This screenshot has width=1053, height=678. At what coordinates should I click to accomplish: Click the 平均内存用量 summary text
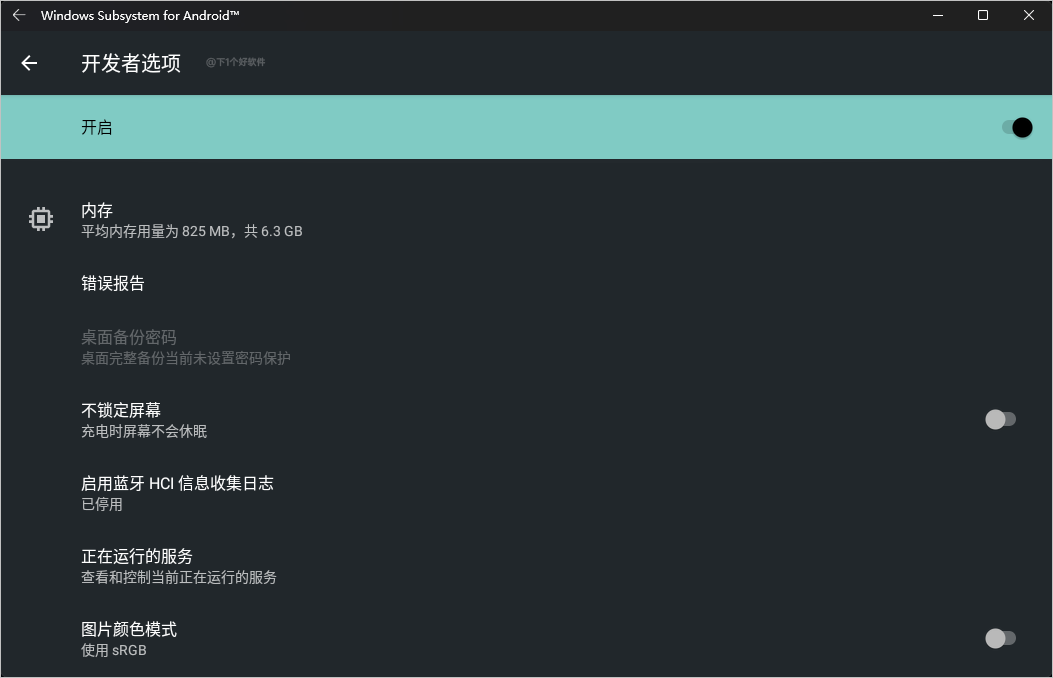point(191,231)
